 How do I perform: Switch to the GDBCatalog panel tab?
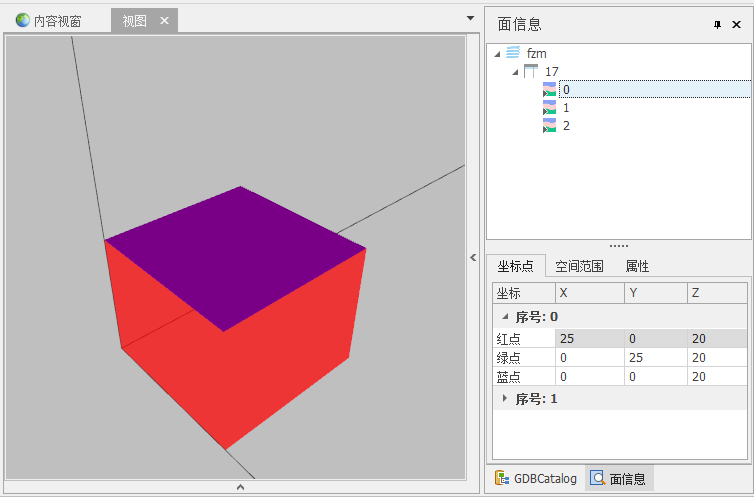[535, 478]
